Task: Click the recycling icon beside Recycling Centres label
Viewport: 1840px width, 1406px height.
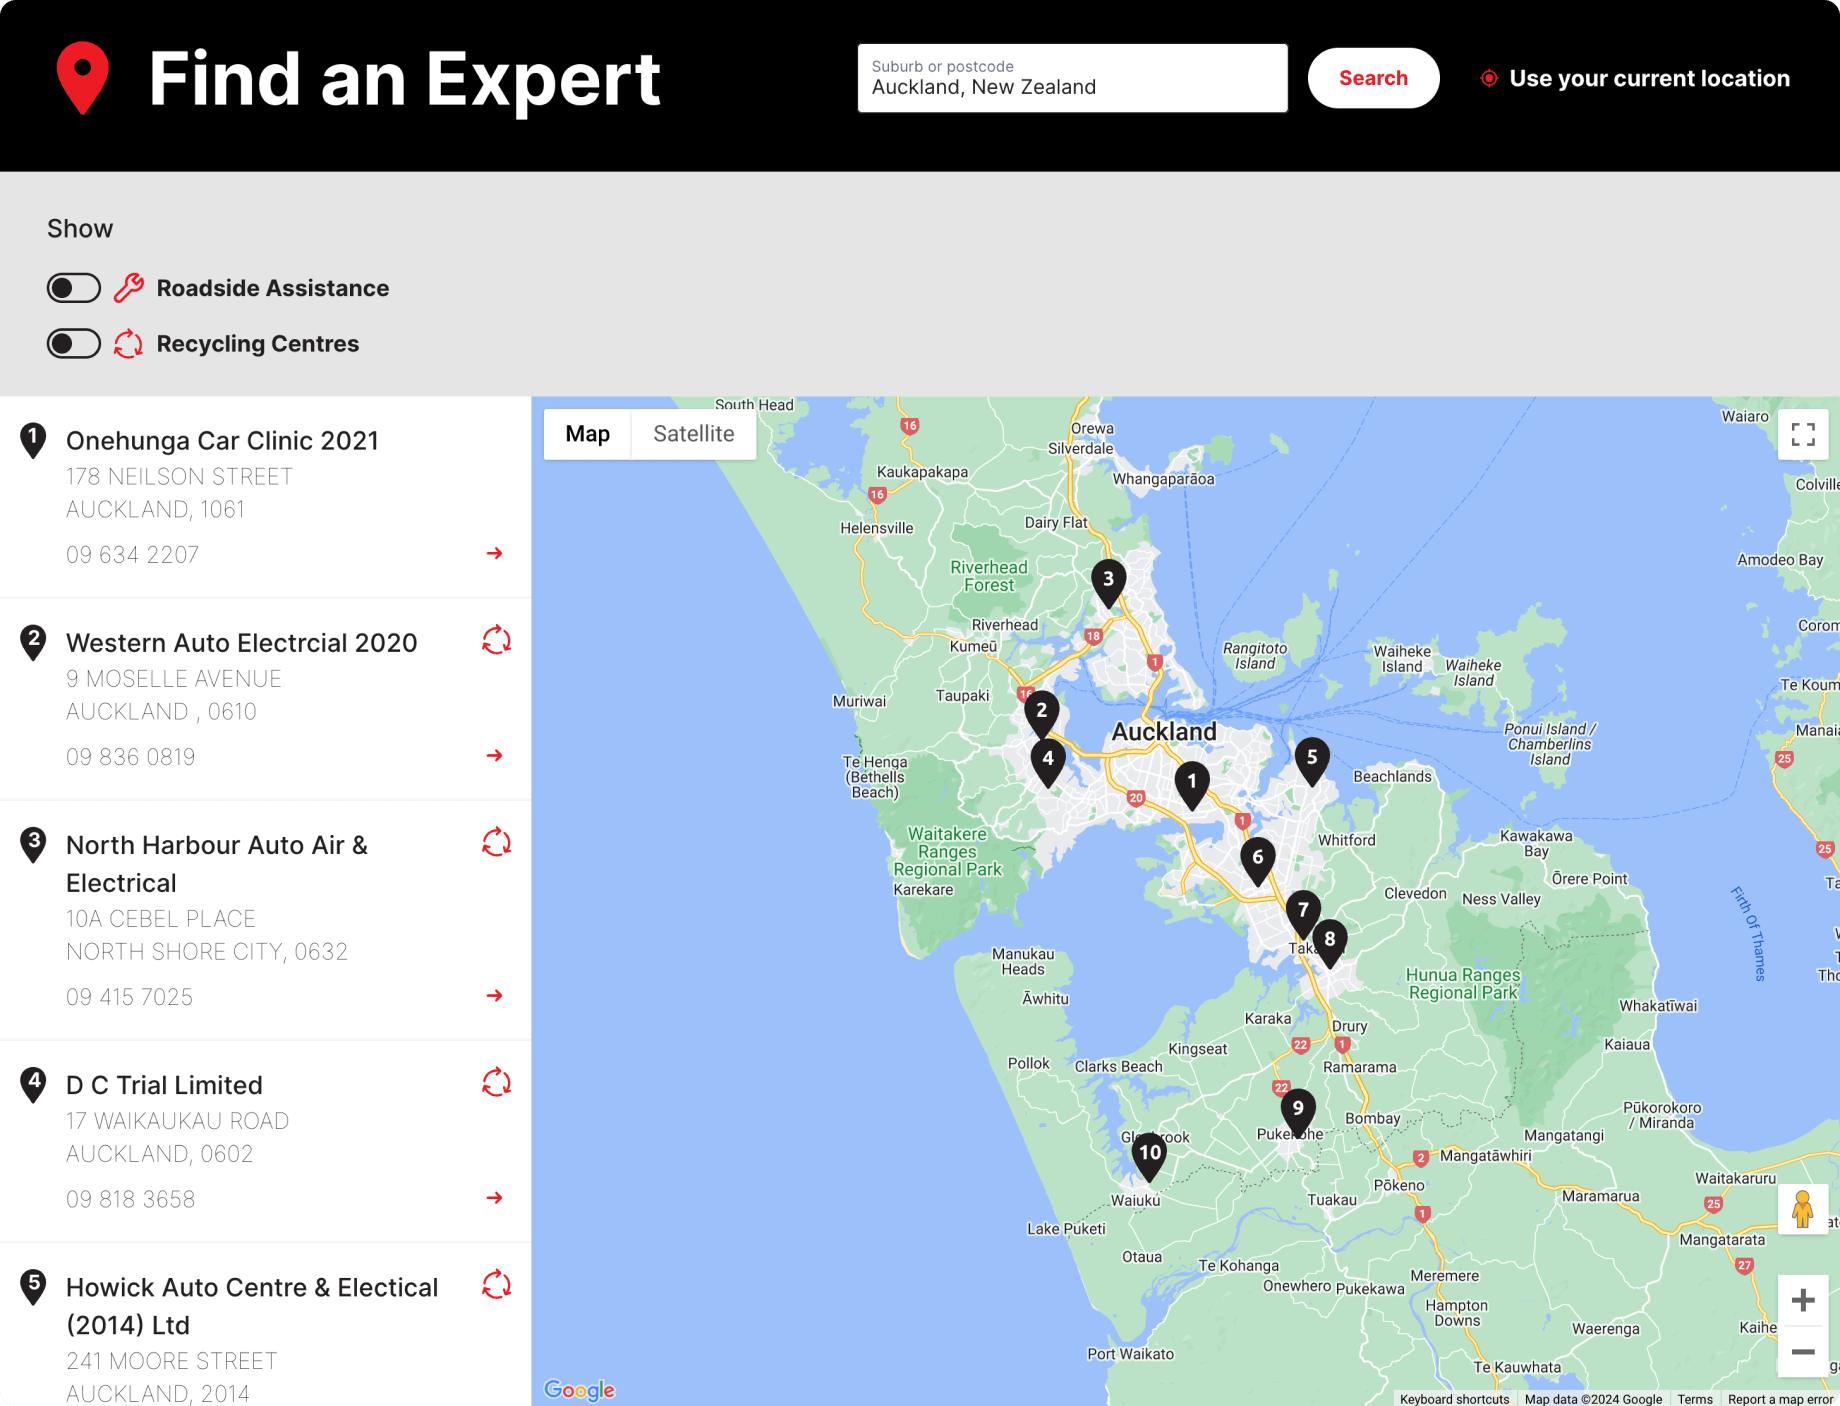Action: point(128,343)
